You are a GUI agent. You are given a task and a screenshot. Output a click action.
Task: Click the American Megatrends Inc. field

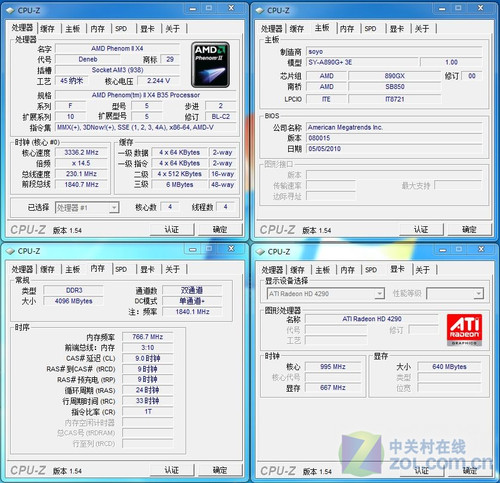pyautogui.click(x=394, y=127)
